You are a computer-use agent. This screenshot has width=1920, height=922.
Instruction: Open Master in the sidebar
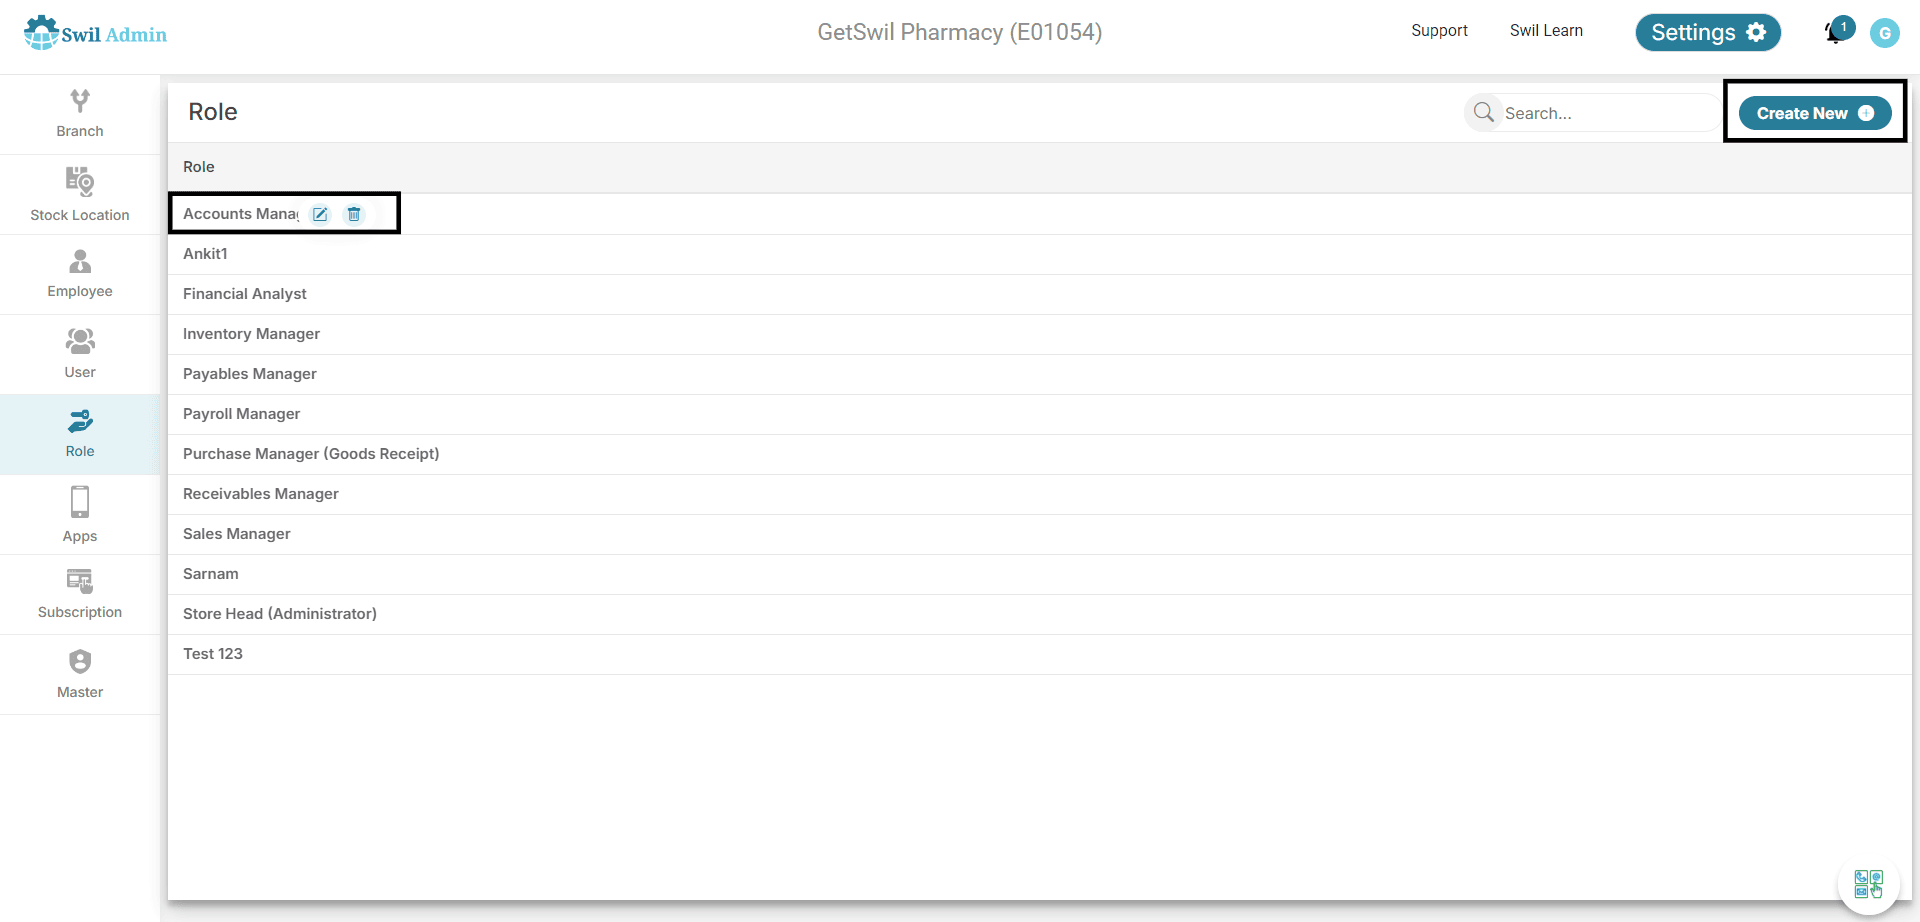(80, 675)
